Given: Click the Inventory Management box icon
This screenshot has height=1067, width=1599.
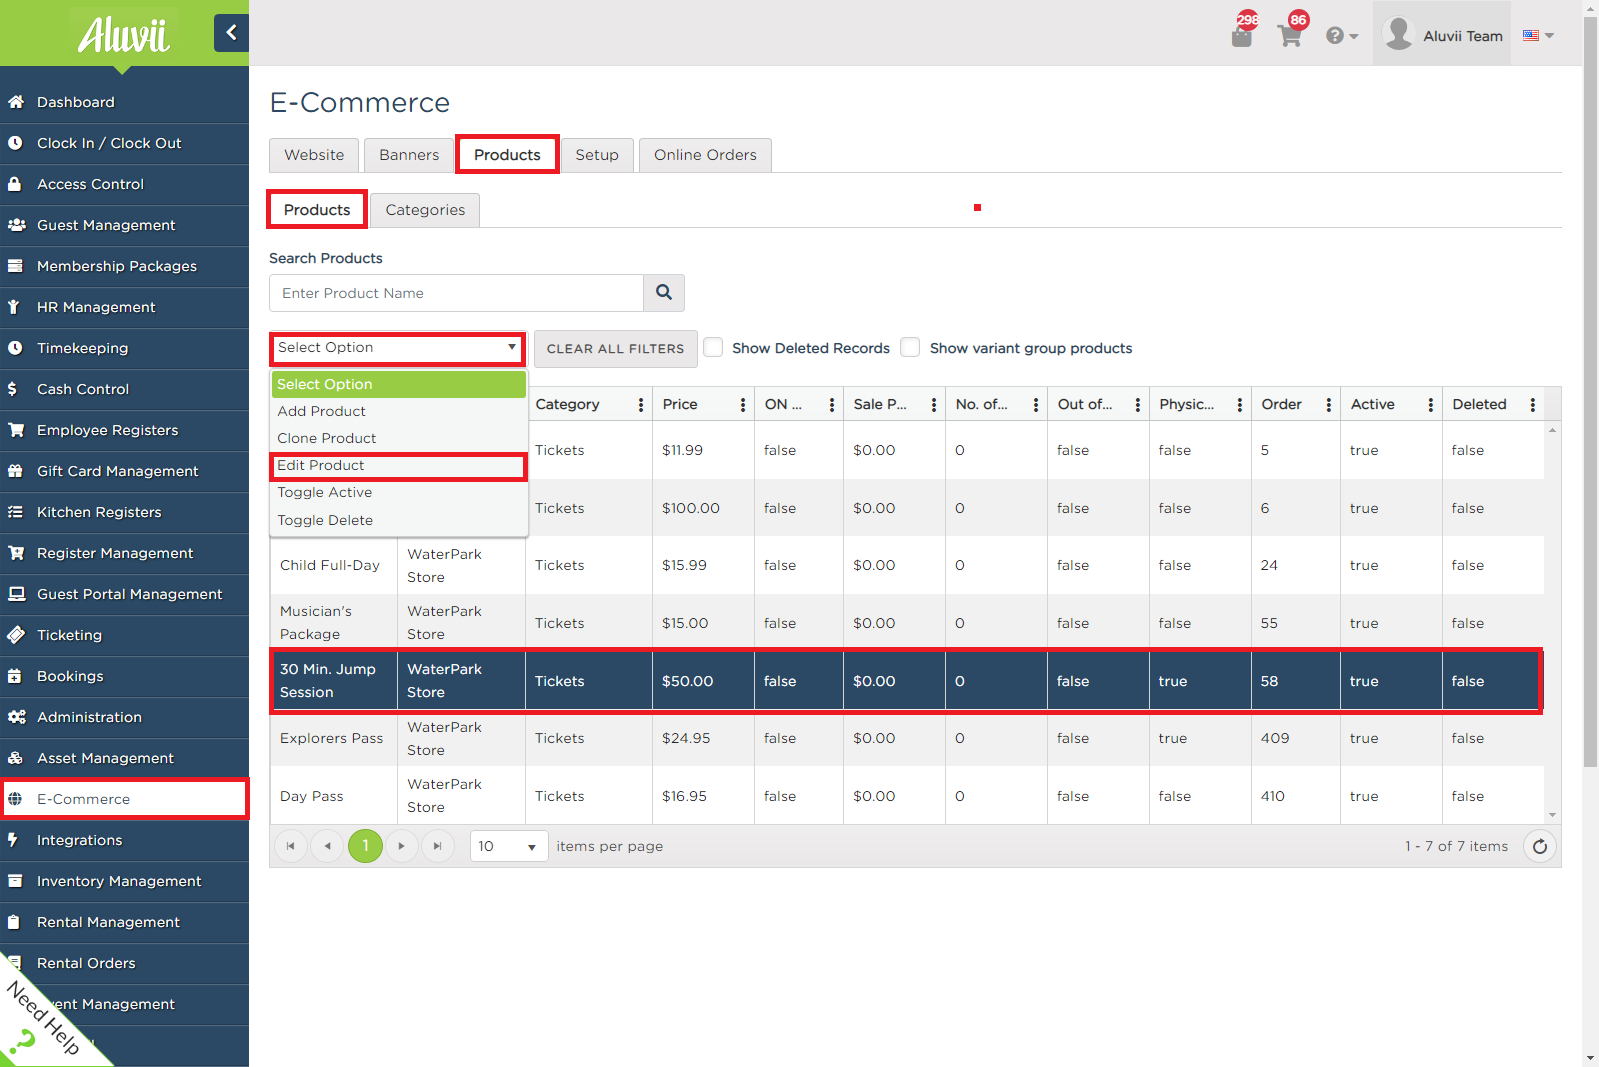Looking at the screenshot, I should tap(16, 881).
